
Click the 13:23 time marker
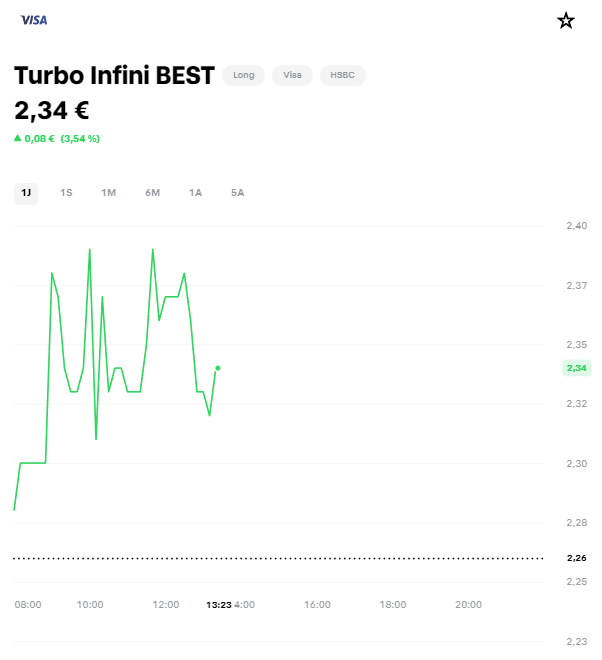point(218,604)
